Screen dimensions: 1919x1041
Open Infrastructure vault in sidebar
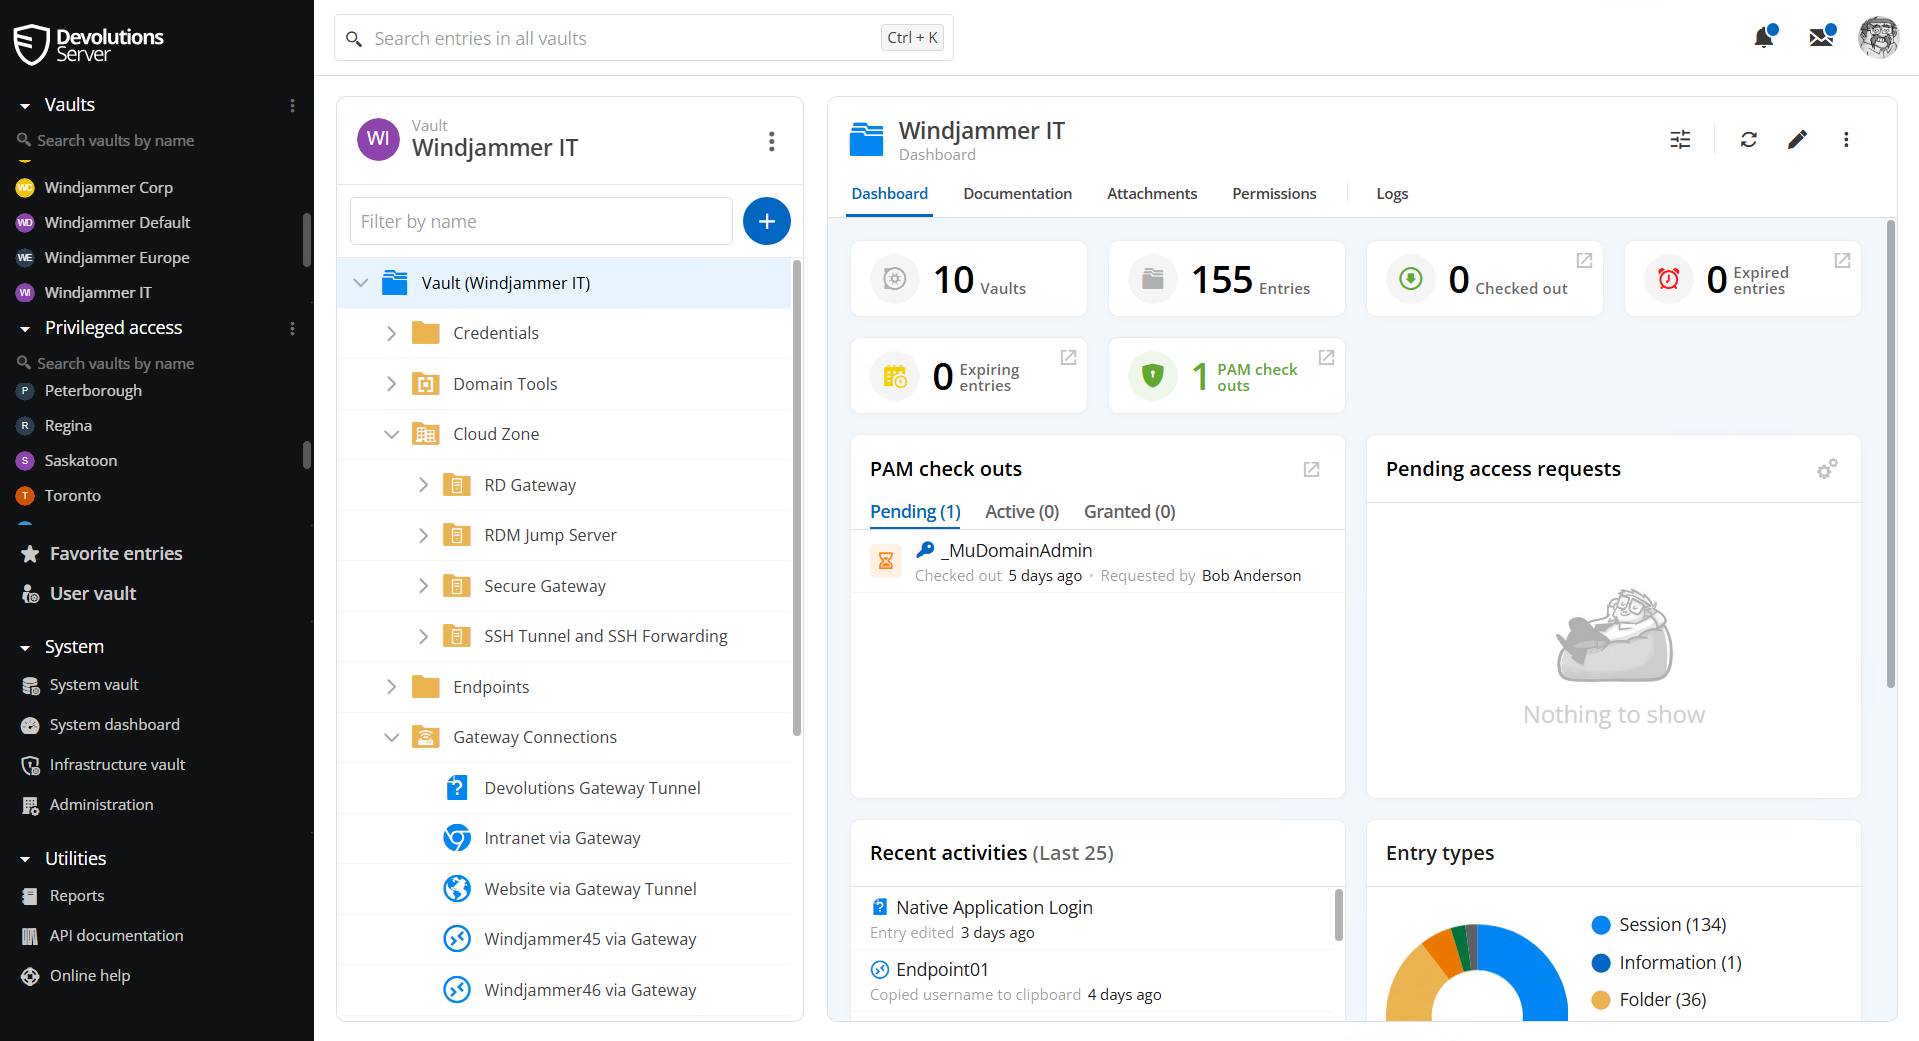click(x=117, y=765)
